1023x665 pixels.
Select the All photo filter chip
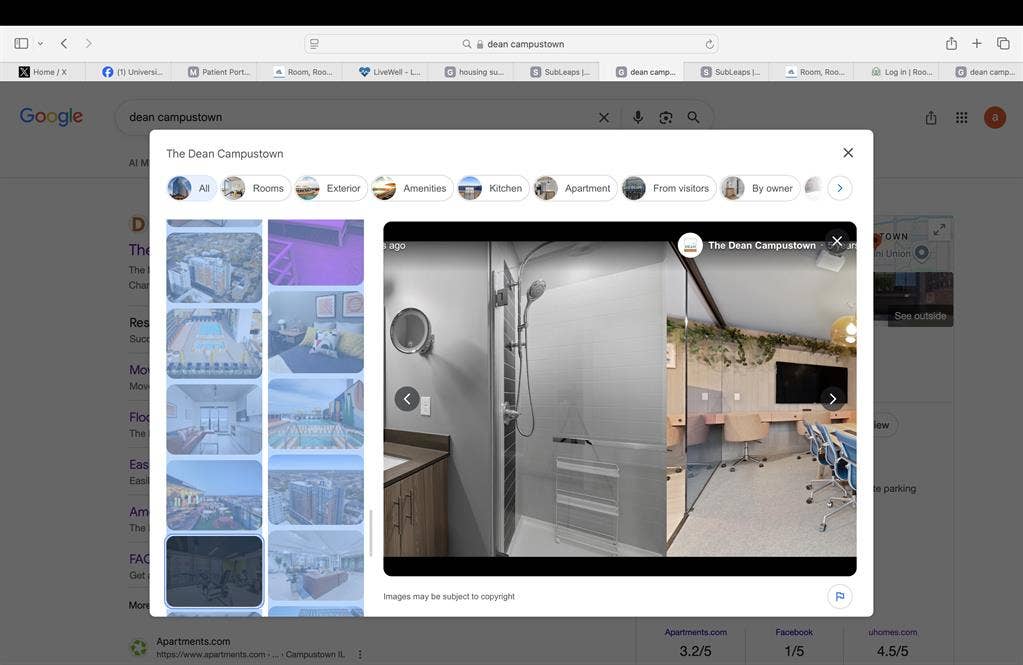click(191, 188)
